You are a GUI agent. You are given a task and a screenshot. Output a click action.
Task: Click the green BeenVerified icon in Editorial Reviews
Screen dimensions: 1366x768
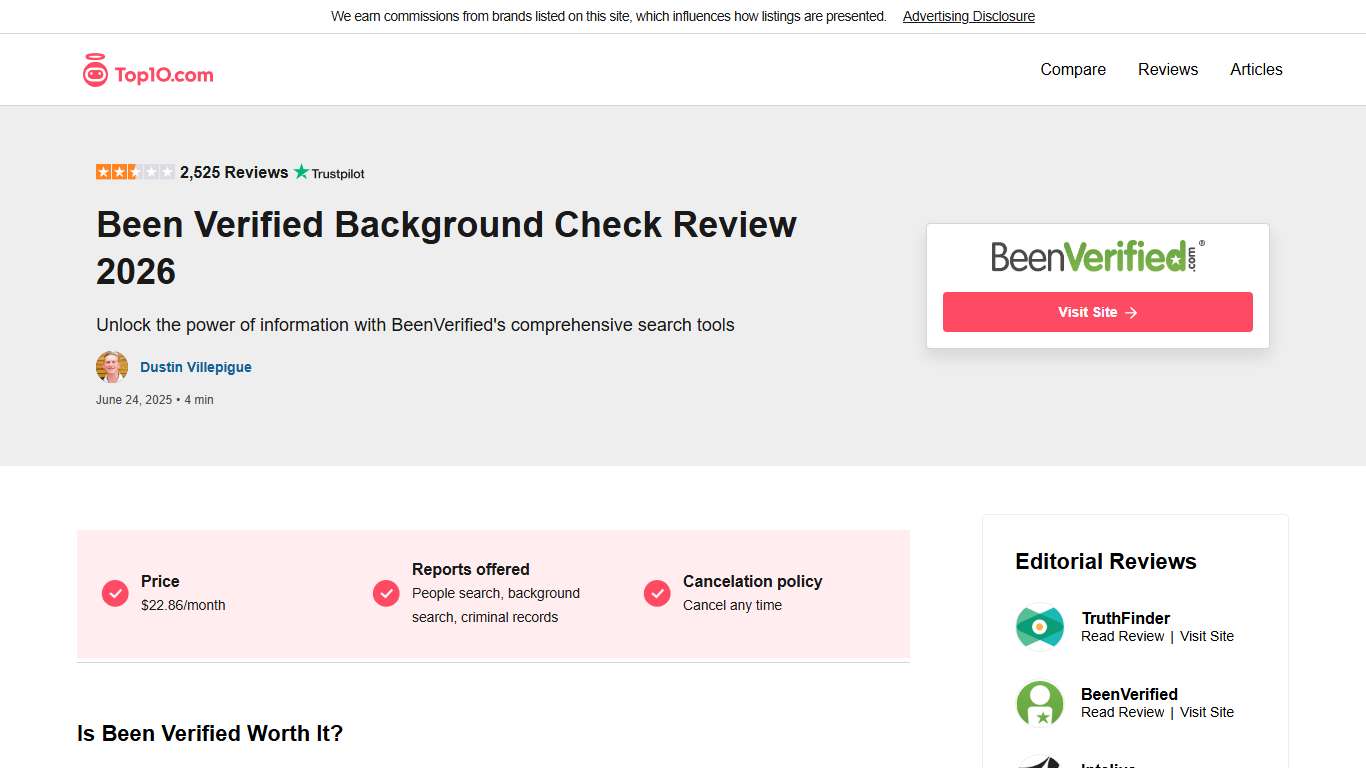click(x=1039, y=703)
